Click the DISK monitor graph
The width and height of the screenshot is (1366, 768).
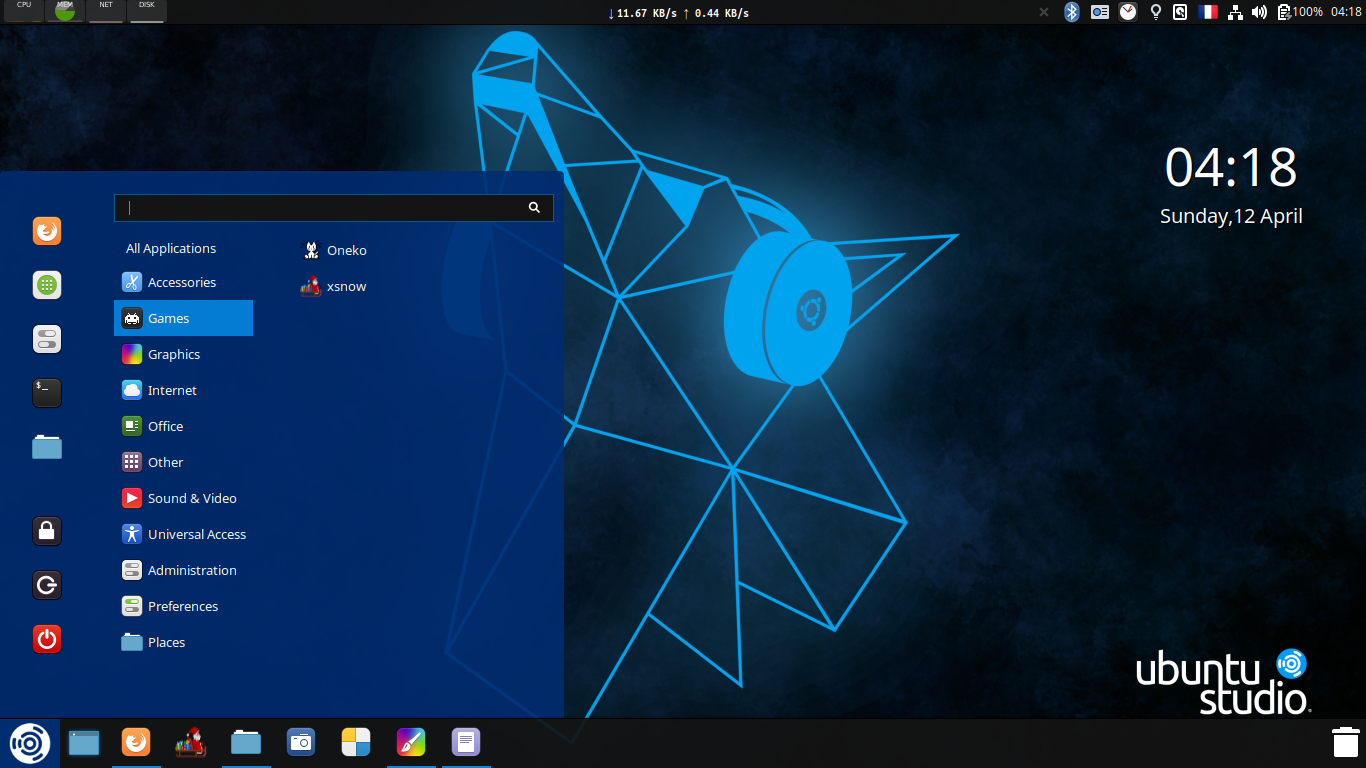click(147, 11)
